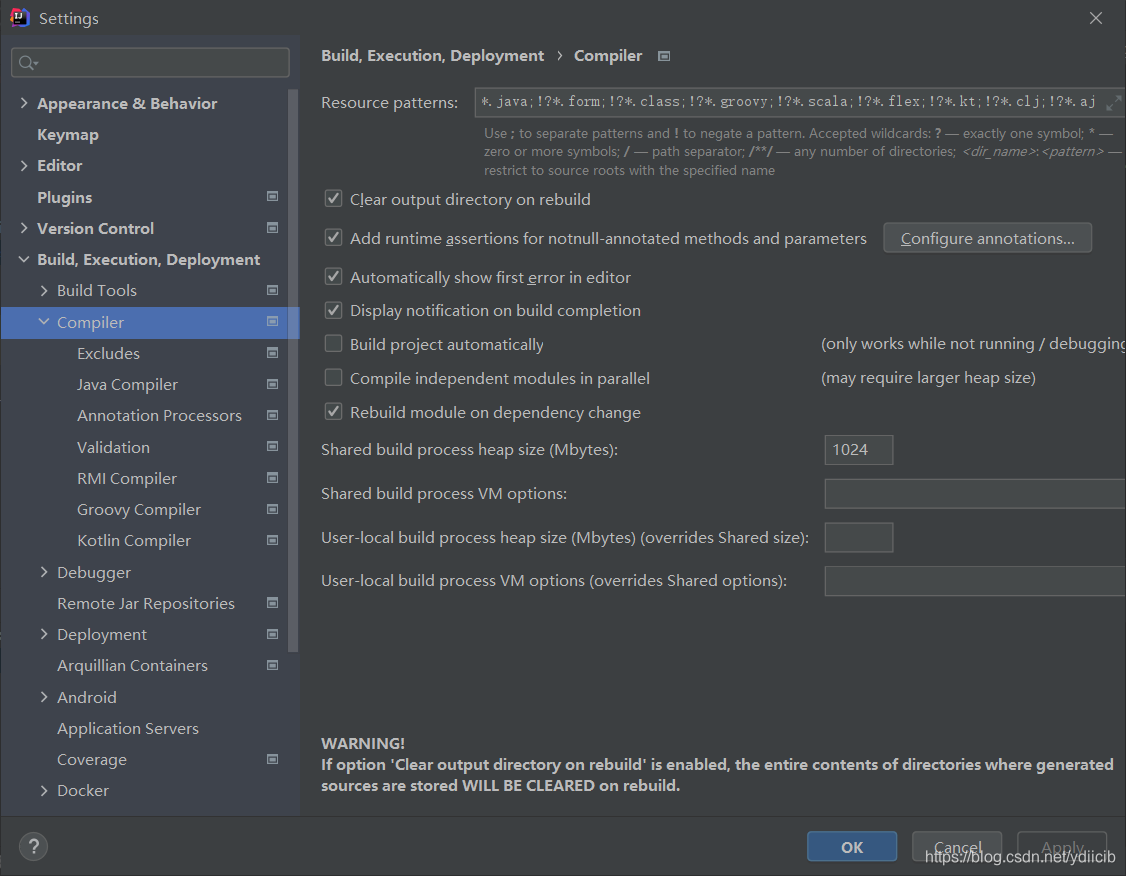Open the Keymap settings page
The height and width of the screenshot is (876, 1126).
coord(68,135)
